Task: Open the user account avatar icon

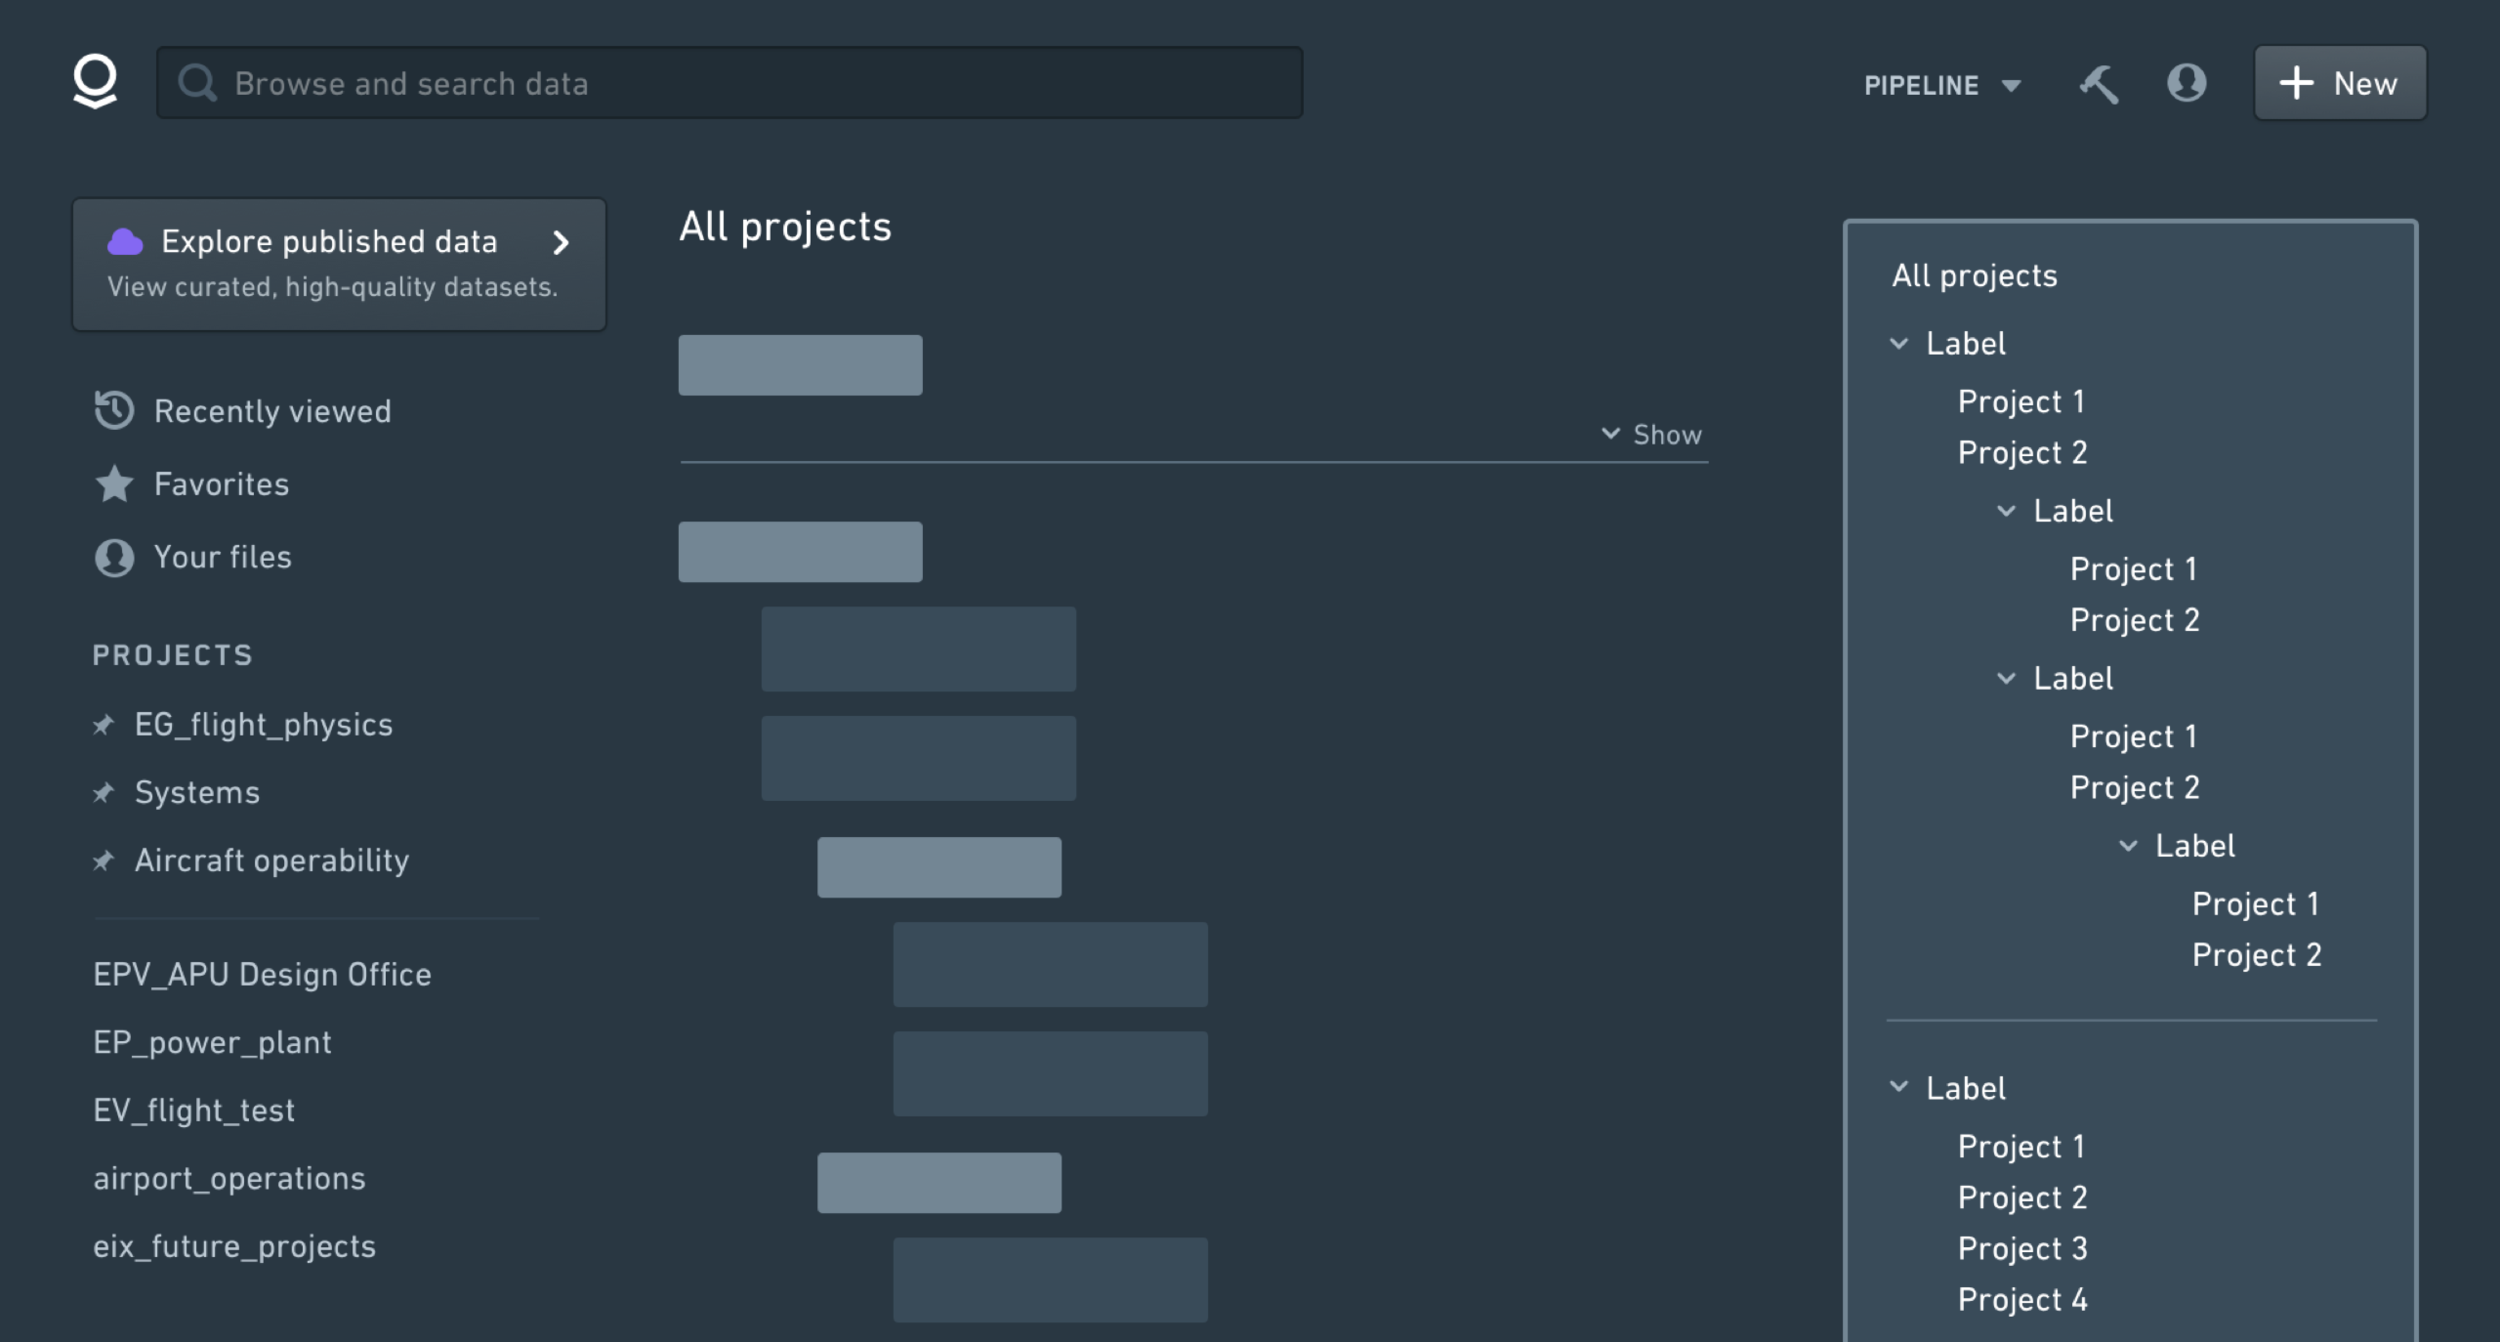Action: point(2186,83)
